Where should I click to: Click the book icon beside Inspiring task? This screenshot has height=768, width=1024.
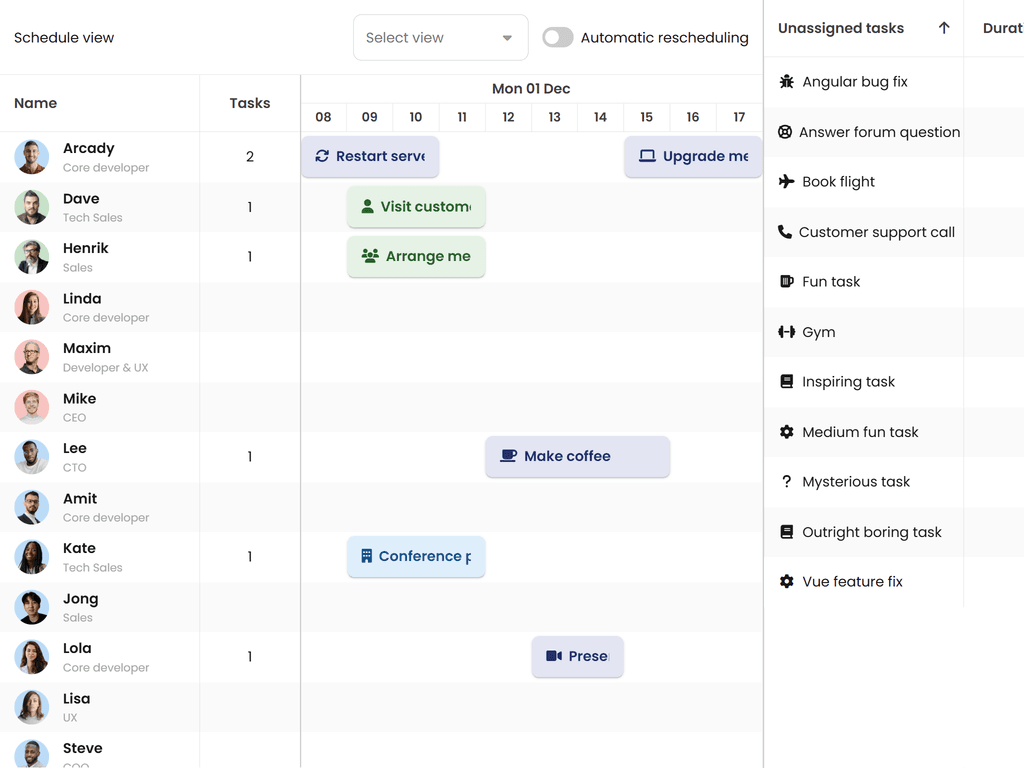point(786,382)
